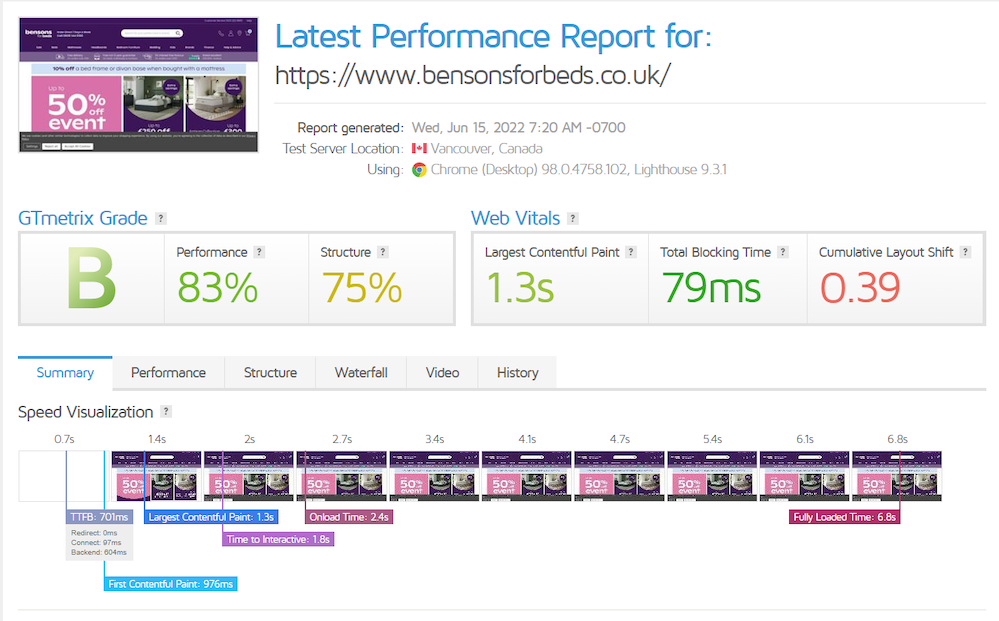Click the Speed Visualization heading
The height and width of the screenshot is (621, 999).
click(86, 412)
